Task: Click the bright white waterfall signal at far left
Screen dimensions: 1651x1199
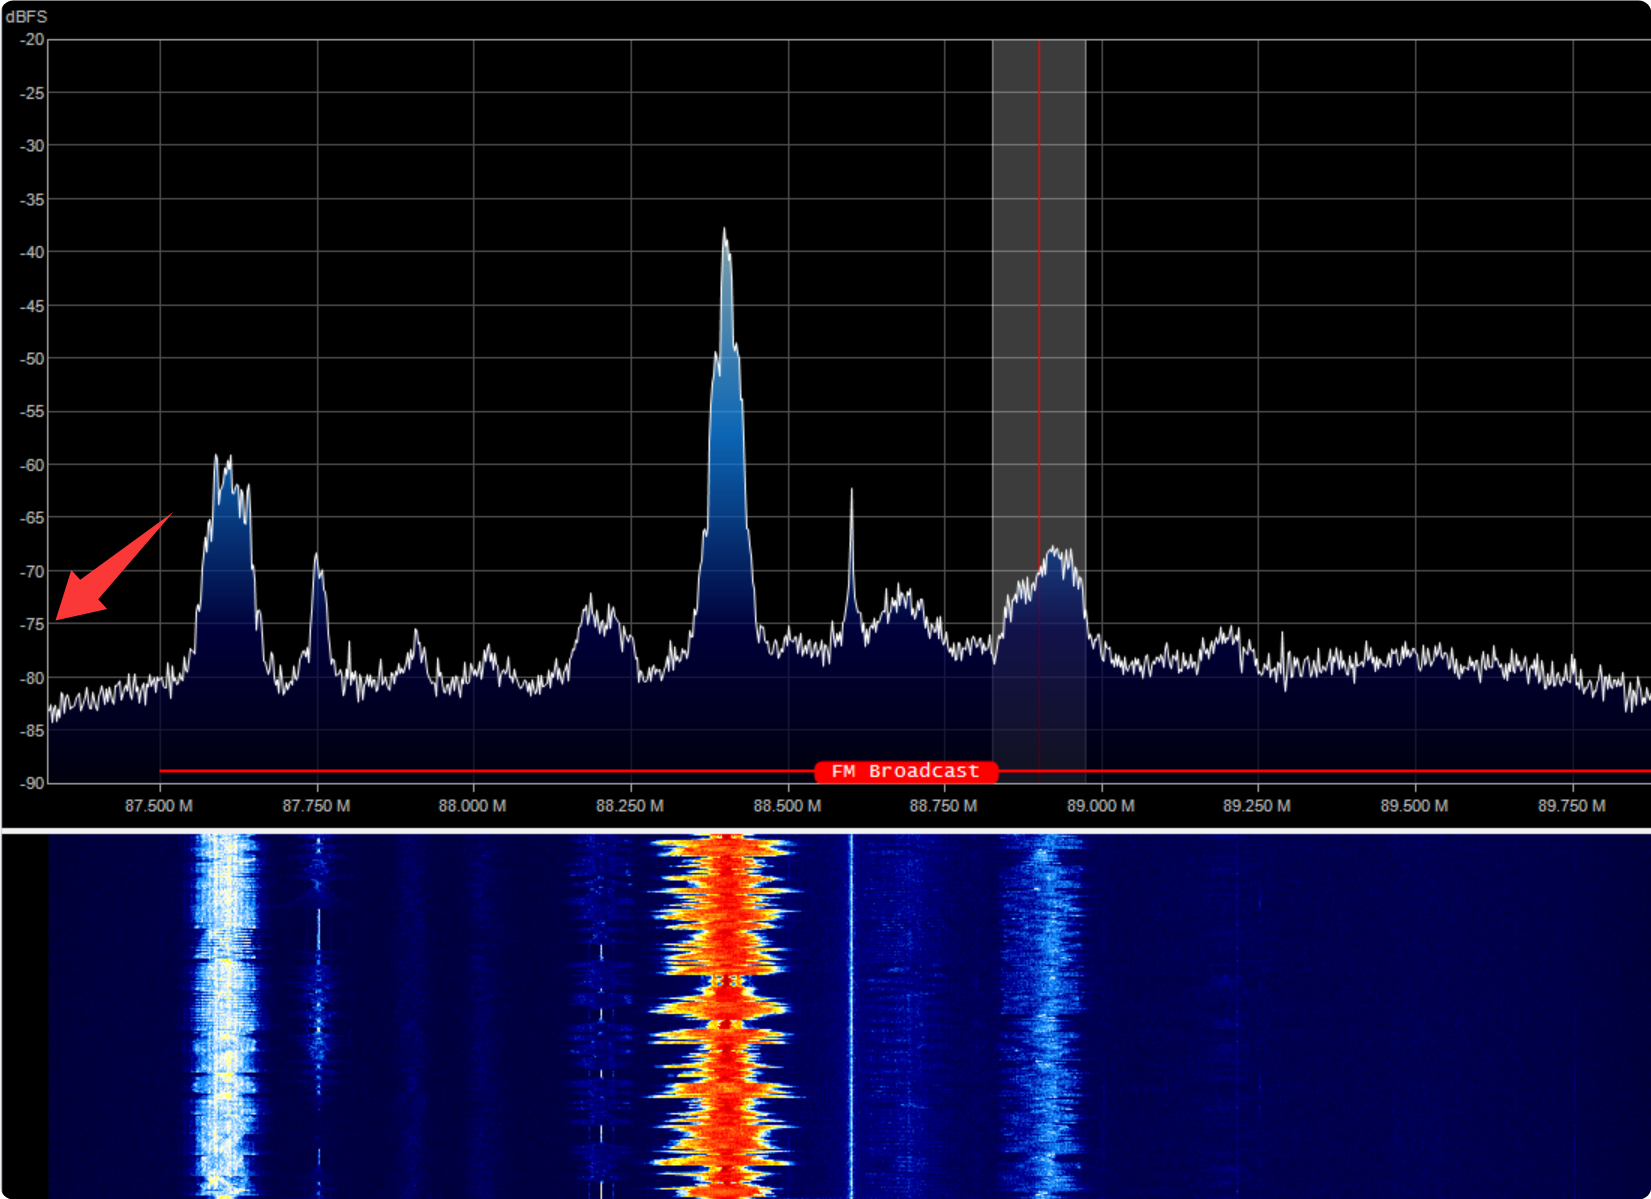Action: pyautogui.click(x=225, y=1010)
